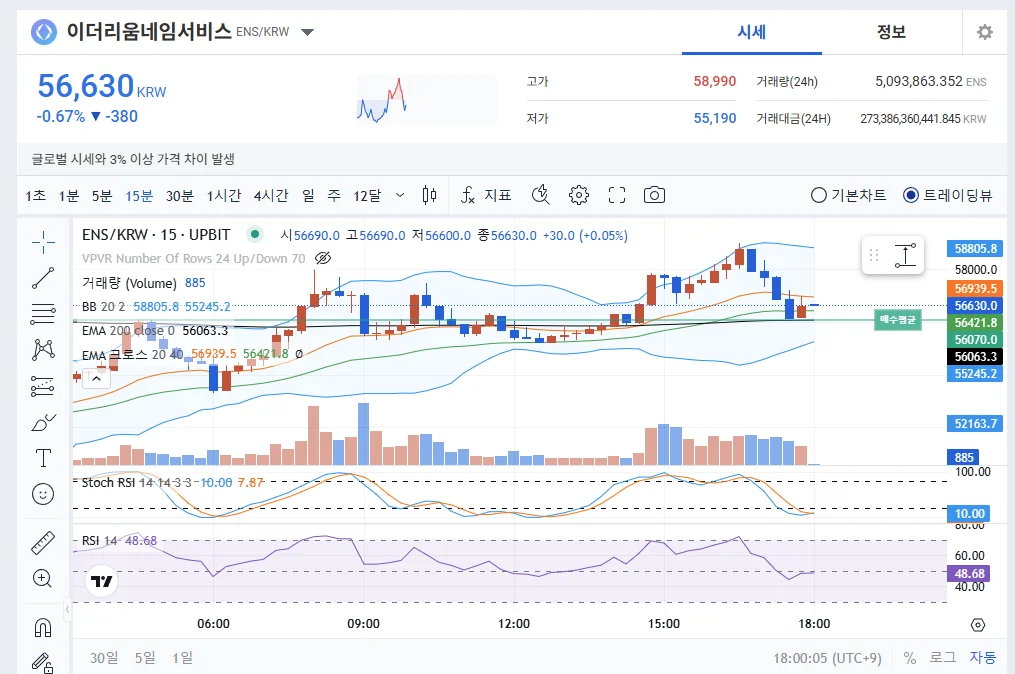Screen dimensions: 1015x674
Task: Open the 지표 indicators button
Action: (x=485, y=195)
